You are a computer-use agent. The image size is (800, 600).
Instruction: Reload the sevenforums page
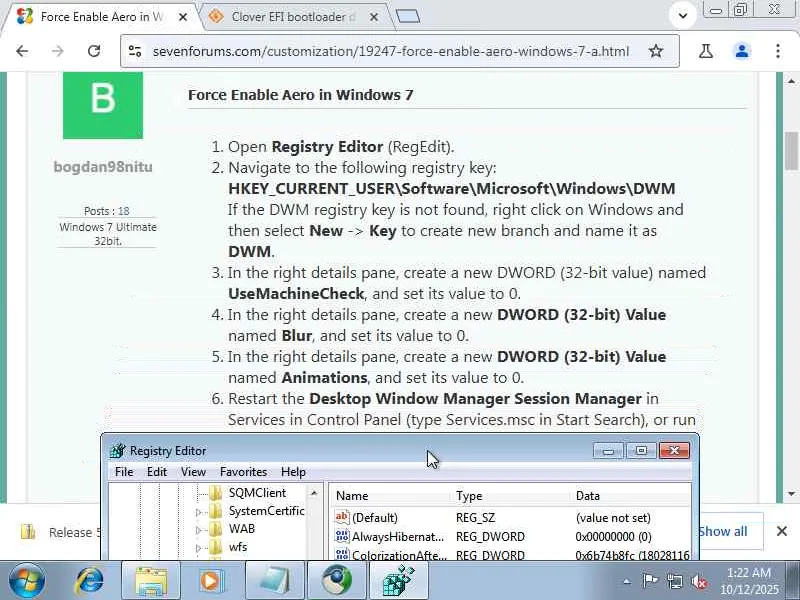pos(94,51)
